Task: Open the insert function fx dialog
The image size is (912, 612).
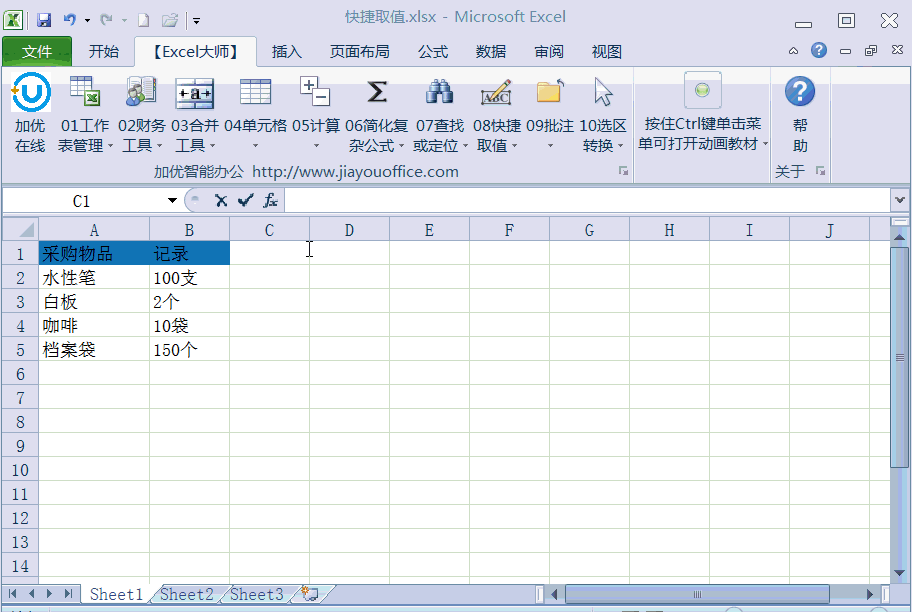Action: click(270, 201)
